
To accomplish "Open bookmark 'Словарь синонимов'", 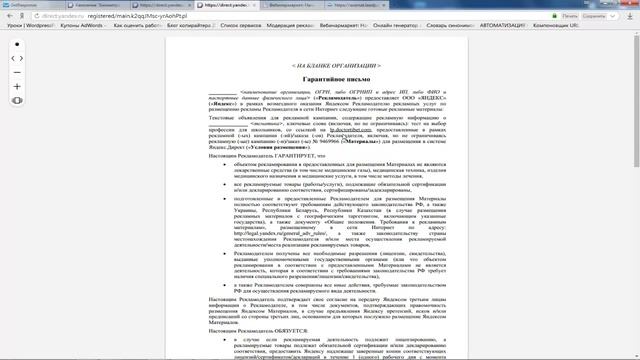I will coord(450,25).
